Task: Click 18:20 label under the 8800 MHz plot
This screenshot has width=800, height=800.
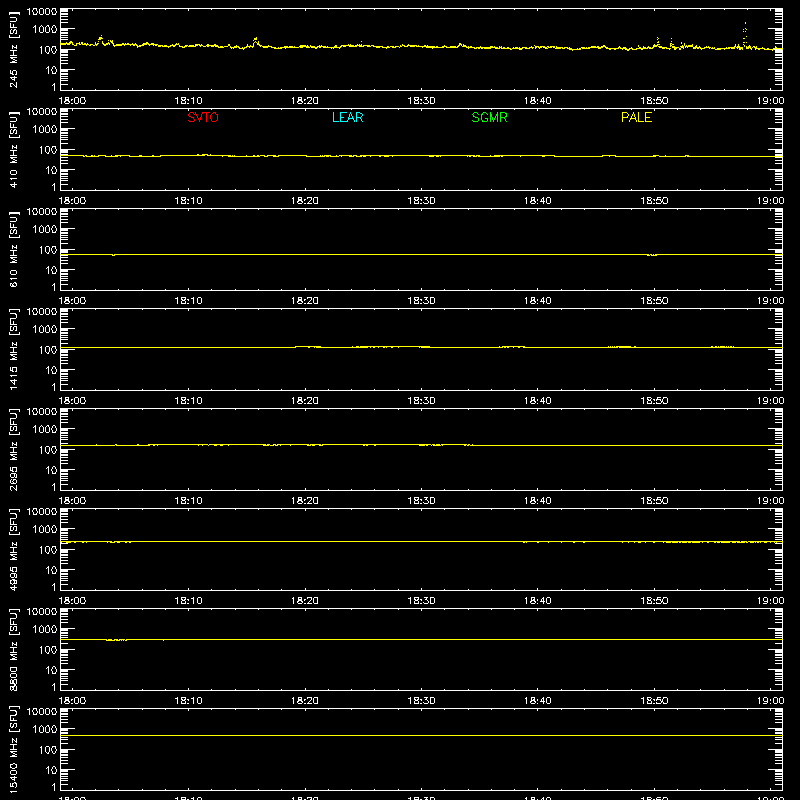Action: (305, 701)
